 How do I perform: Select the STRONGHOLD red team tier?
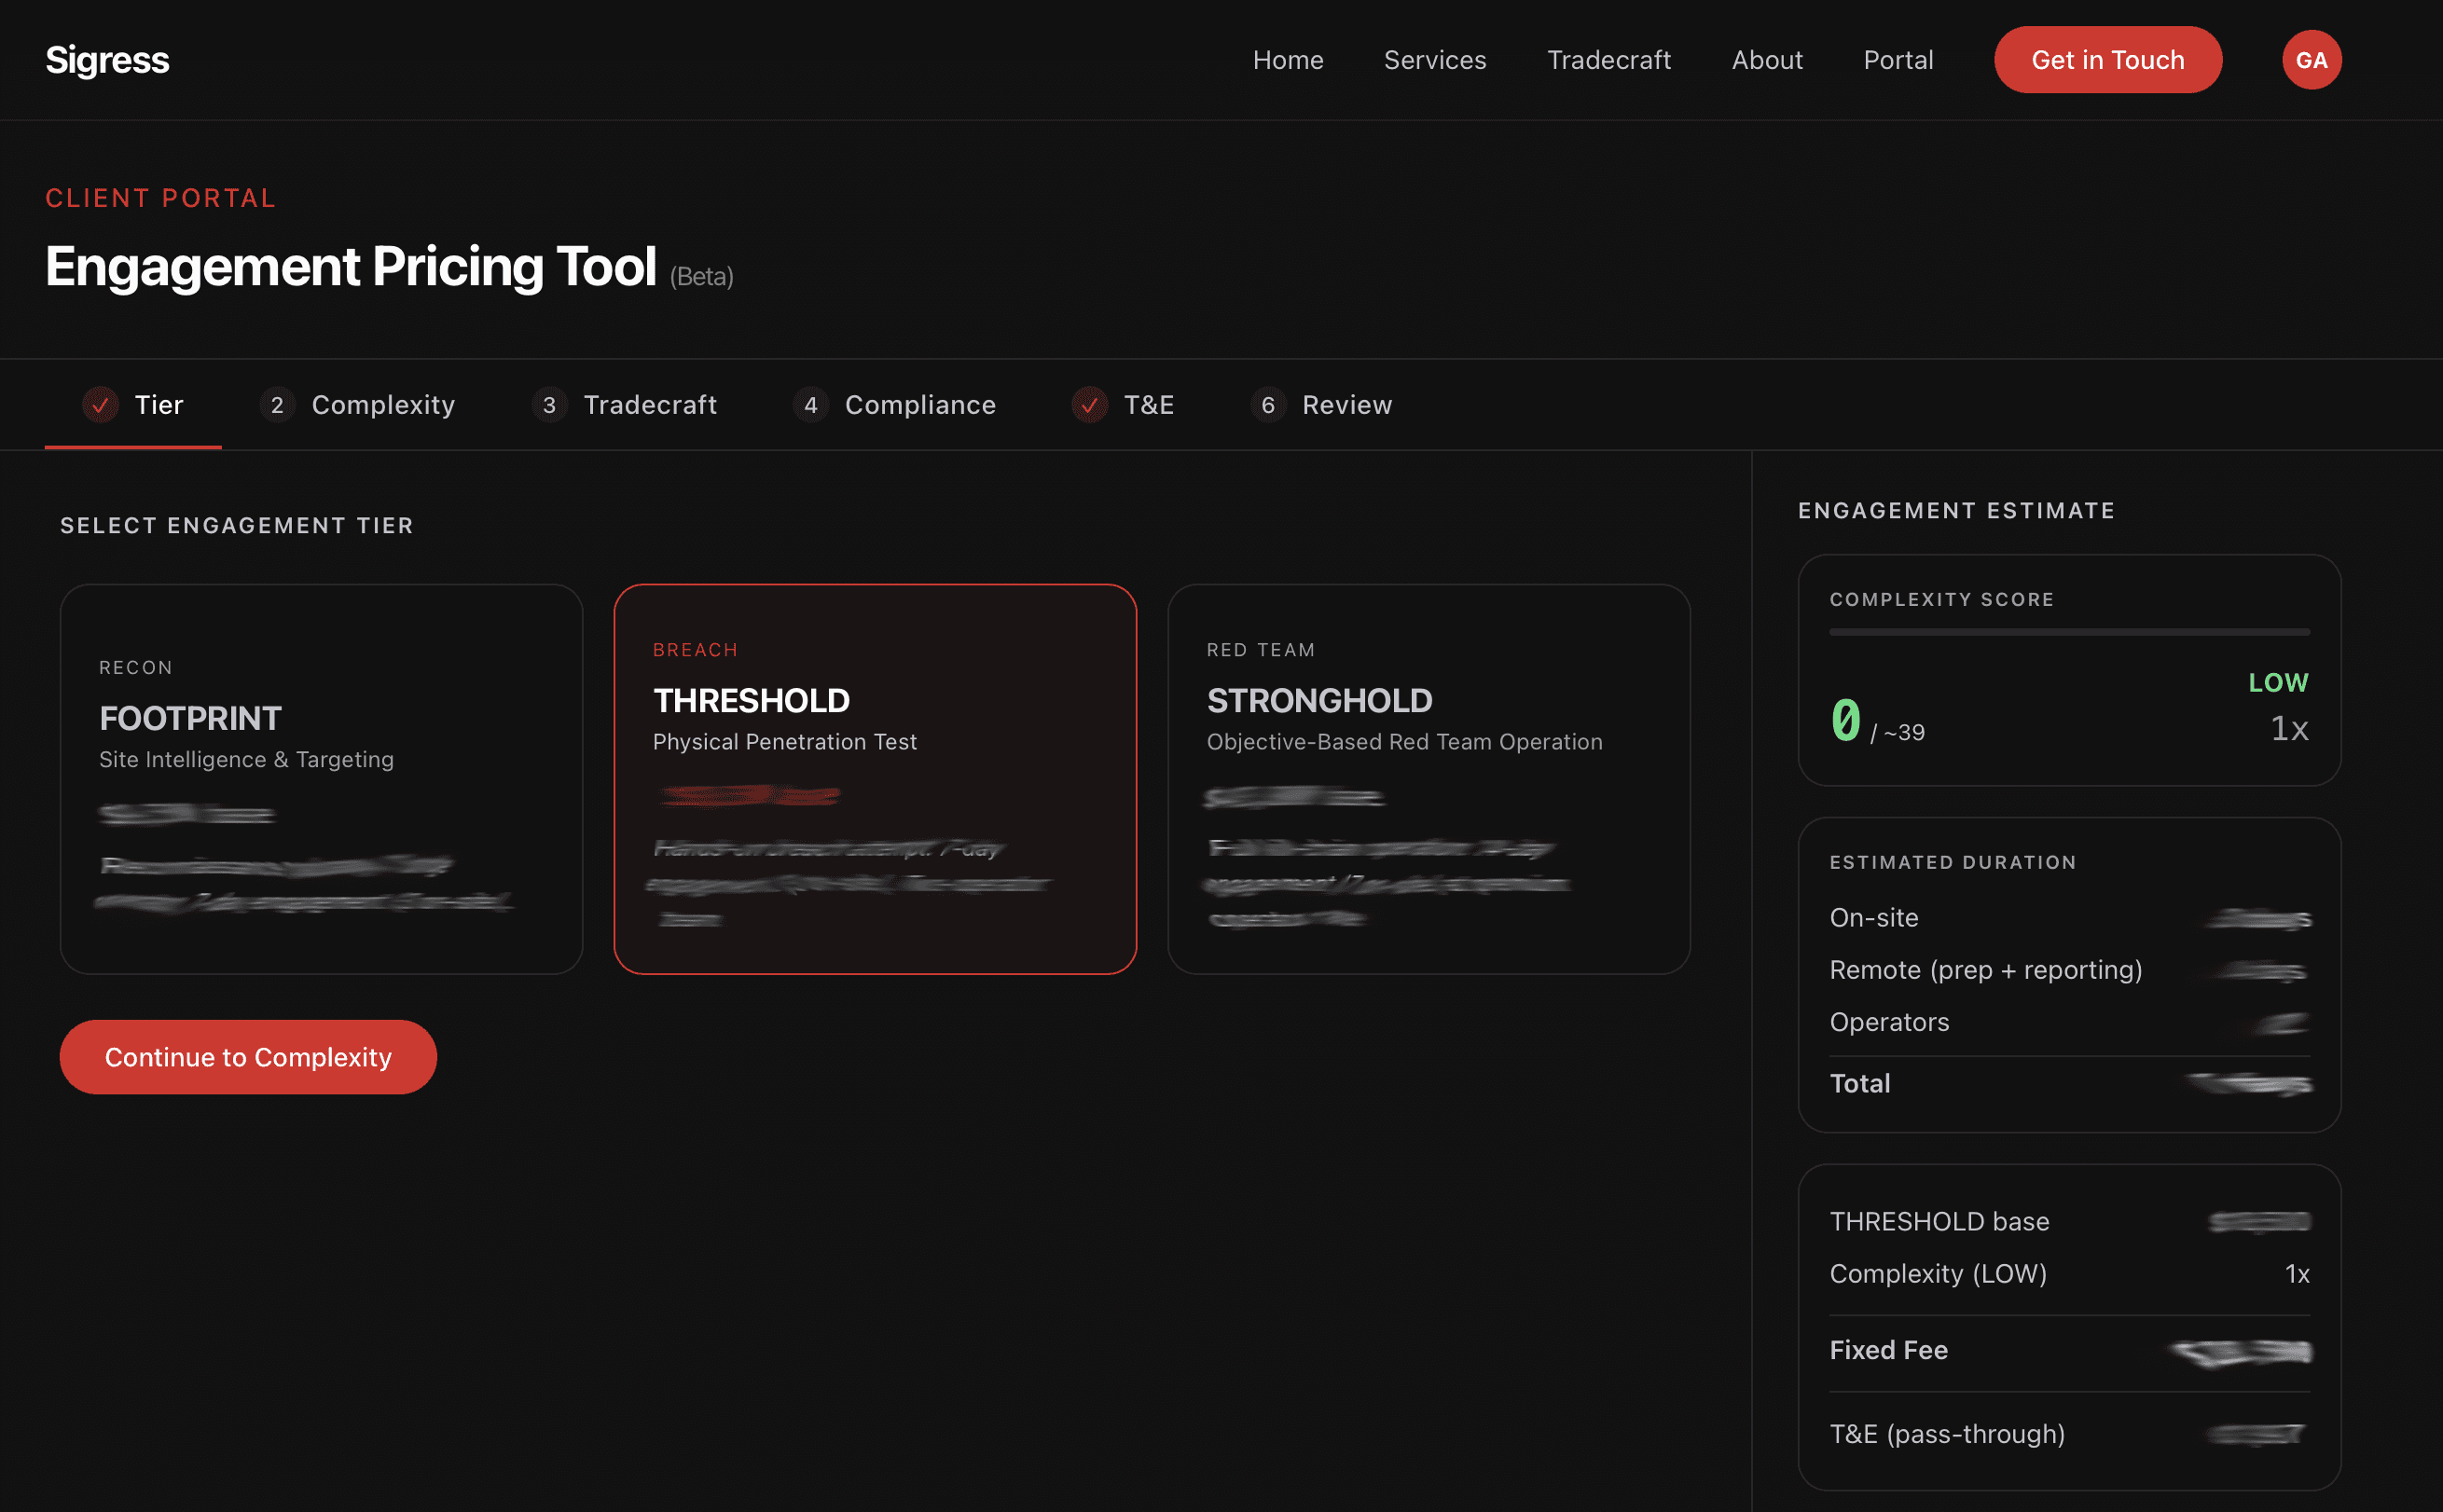(x=1428, y=778)
